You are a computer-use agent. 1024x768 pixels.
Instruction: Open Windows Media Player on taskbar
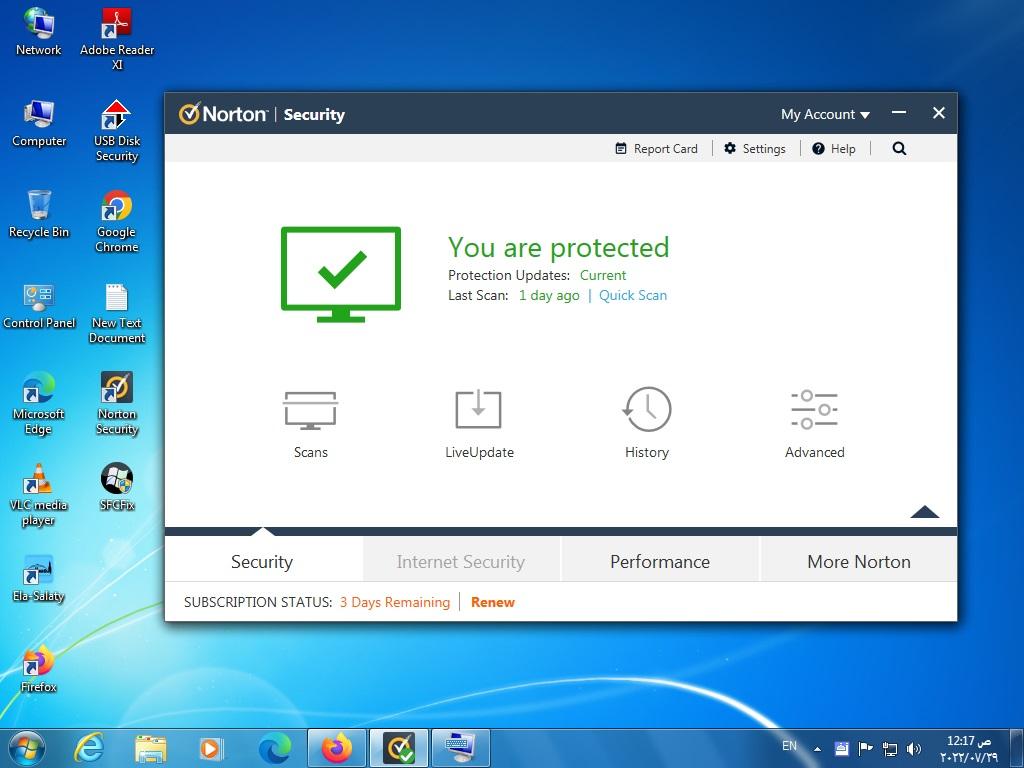(x=211, y=748)
